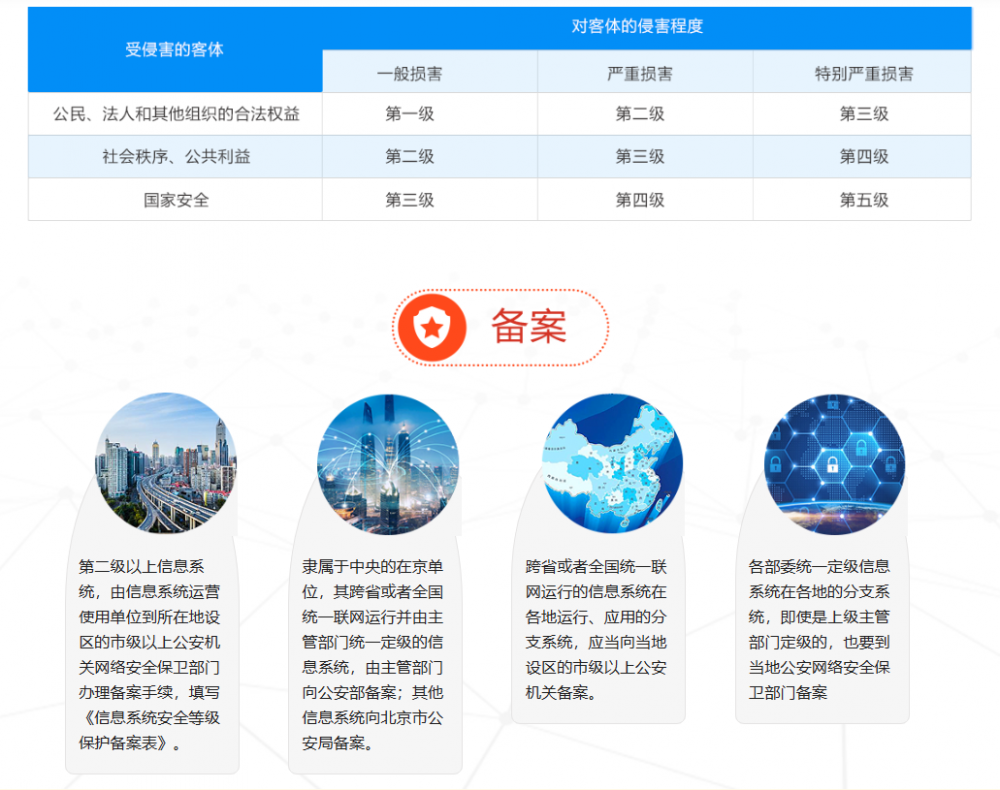
Task: Click the 第一级 cell in the table
Action: click(x=409, y=114)
